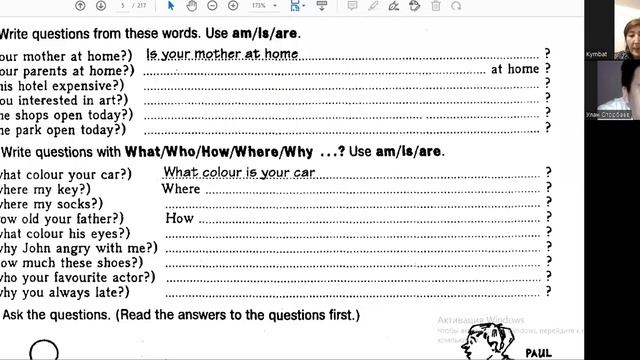Image resolution: width=640 pixels, height=360 pixels.
Task: Open the sign document tool
Action: tap(394, 6)
